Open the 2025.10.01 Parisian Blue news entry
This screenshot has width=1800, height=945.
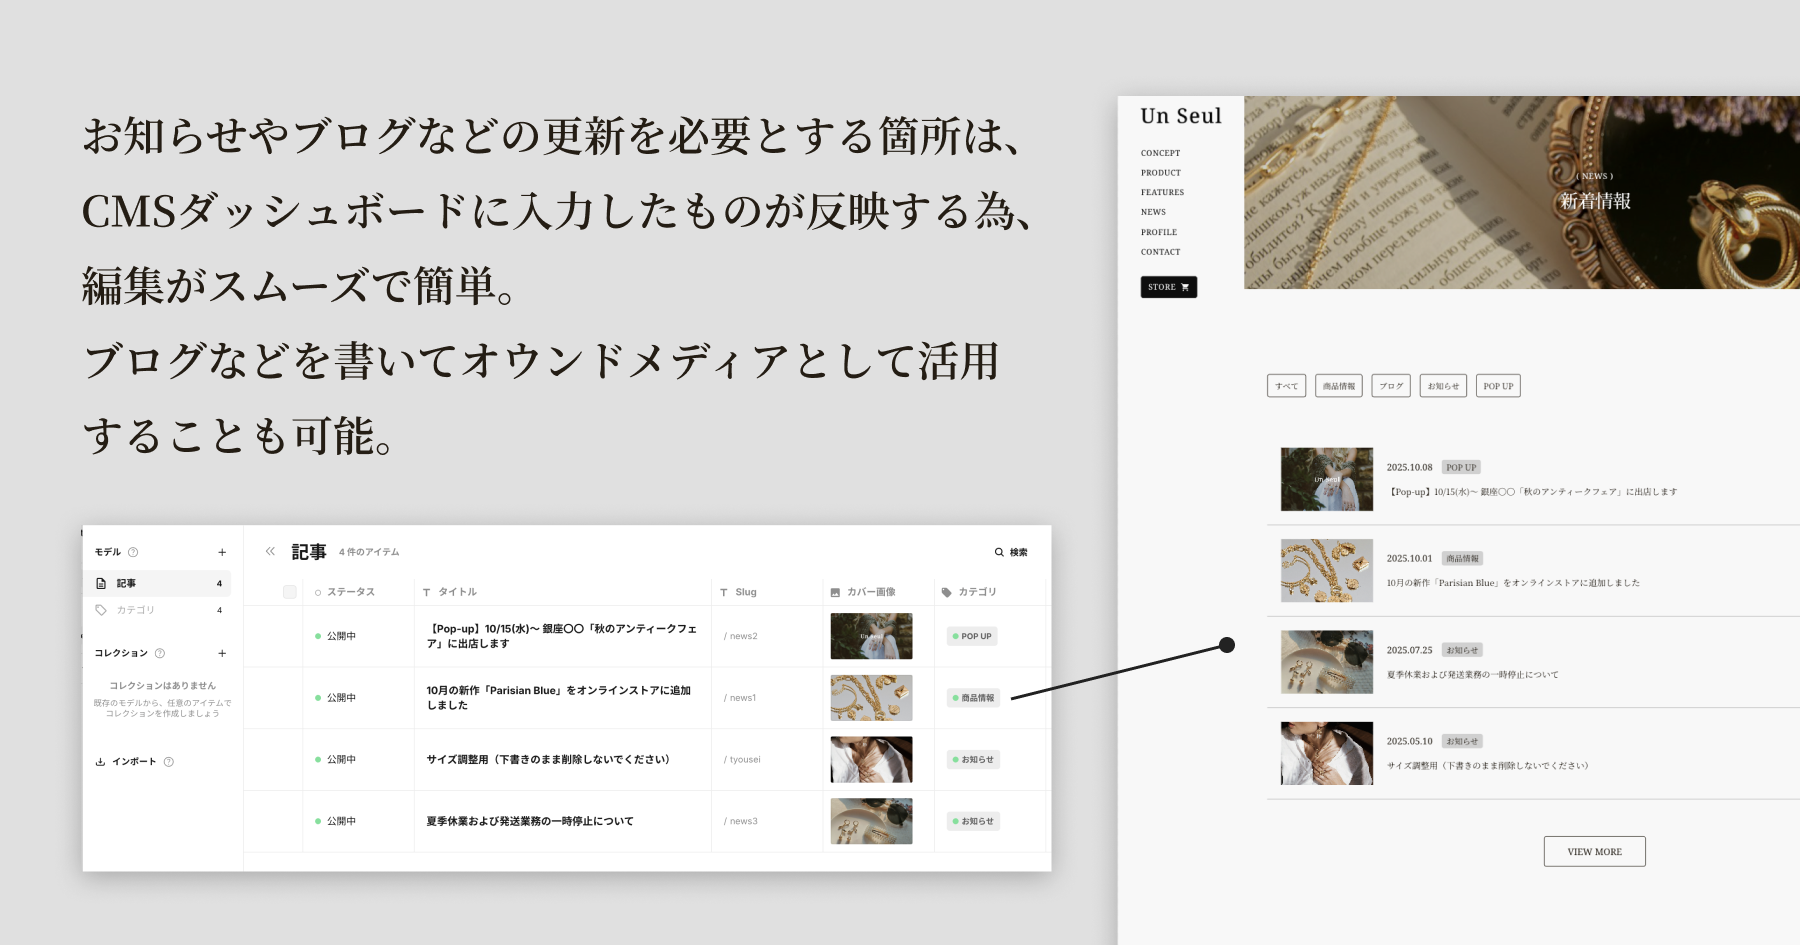coord(1533,571)
